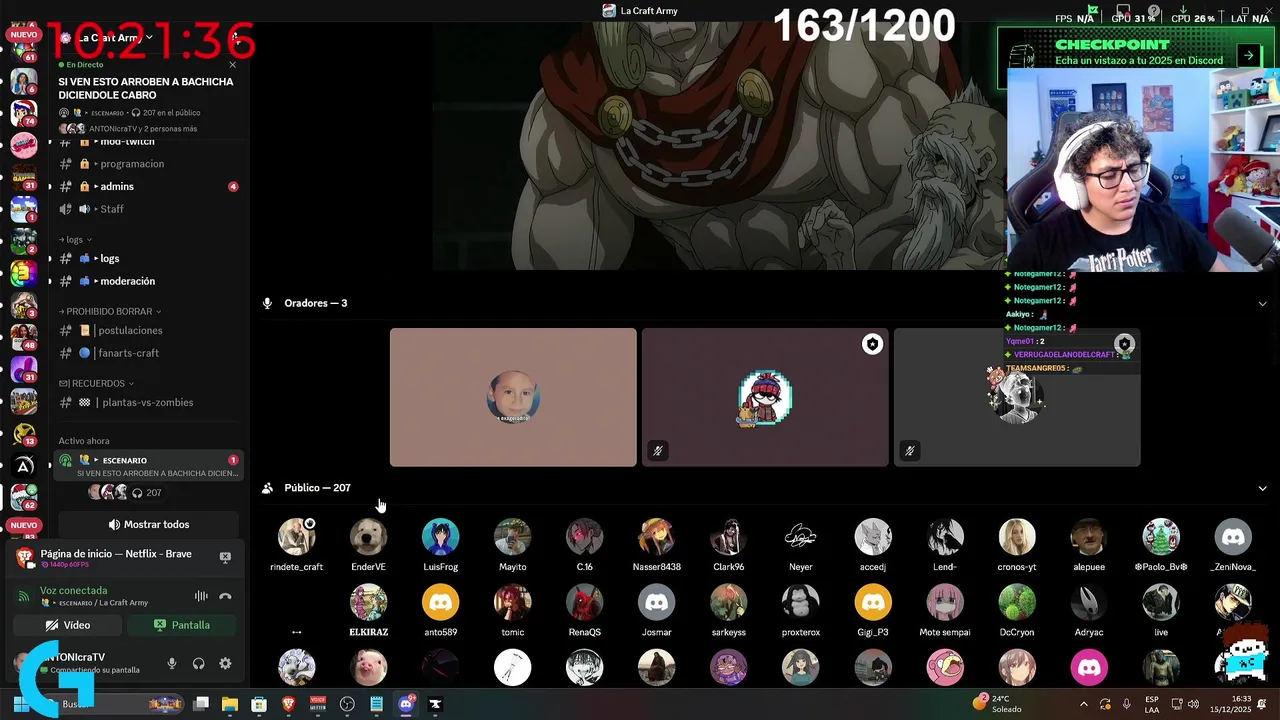
Task: Open the ESCENARIO stage under Activo ahora
Action: click(148, 466)
